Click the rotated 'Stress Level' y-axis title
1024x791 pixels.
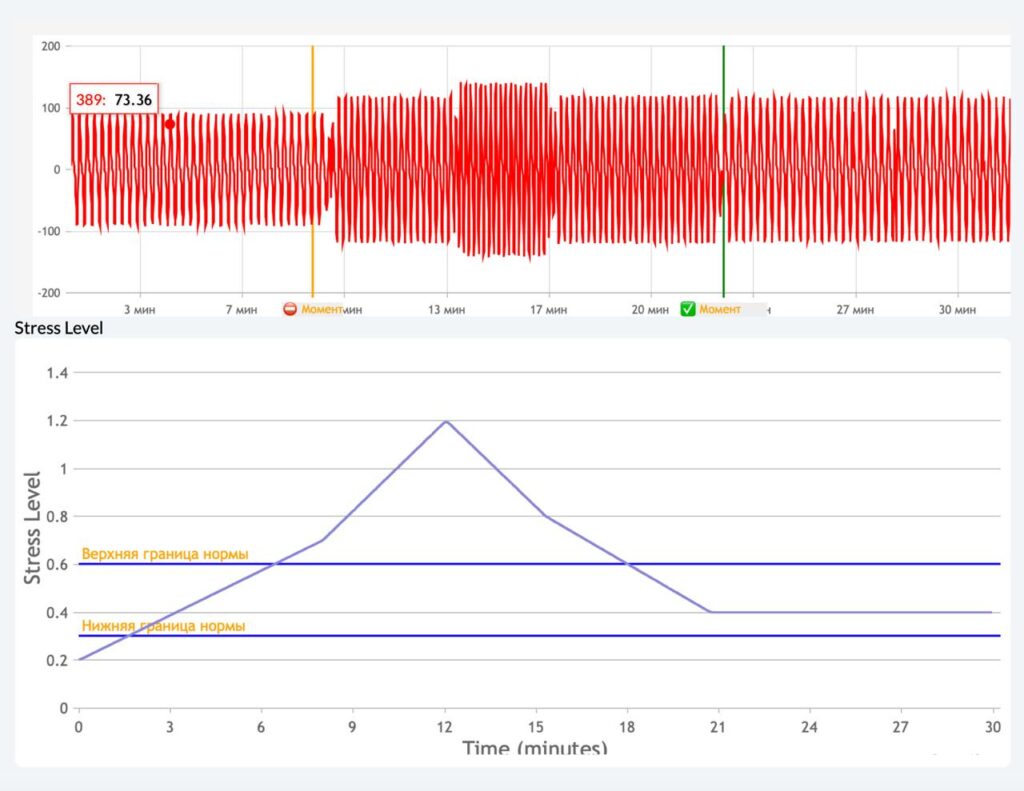point(32,527)
